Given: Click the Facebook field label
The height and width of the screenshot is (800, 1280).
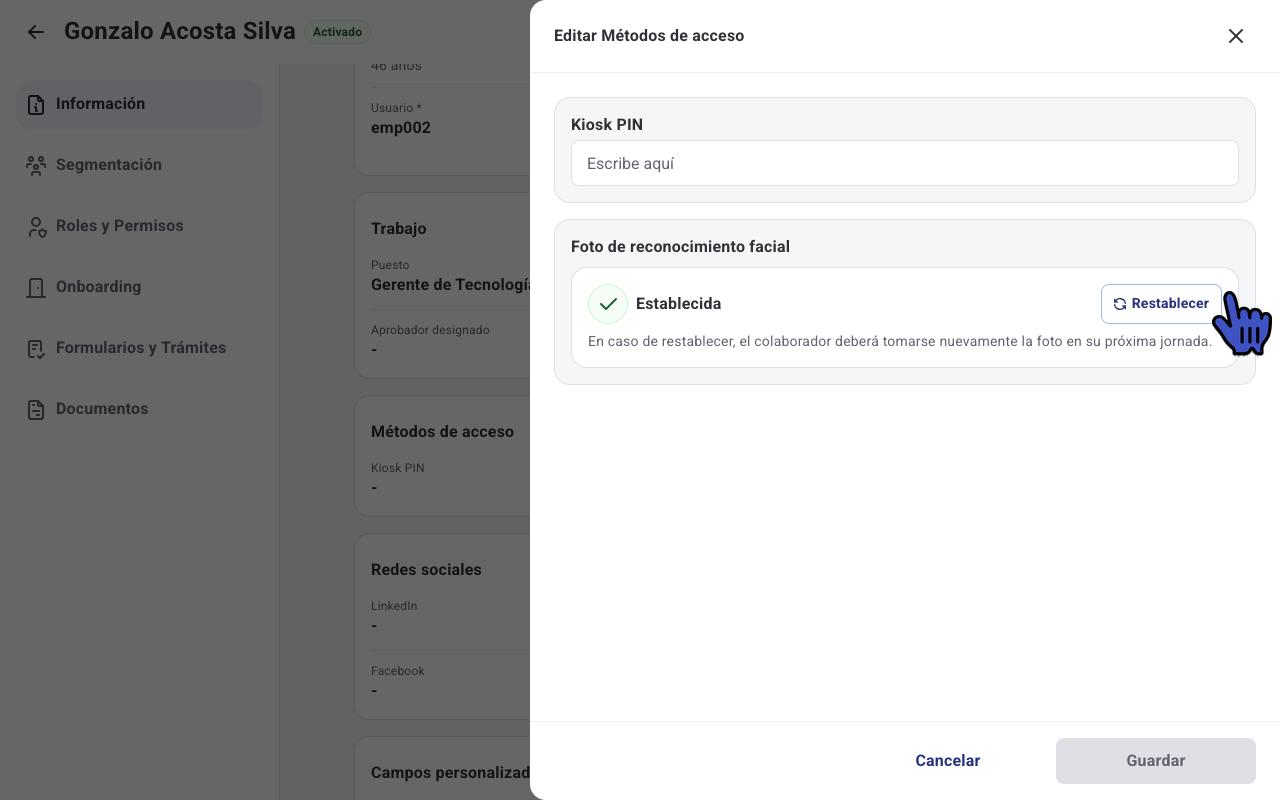Looking at the screenshot, I should [x=398, y=671].
